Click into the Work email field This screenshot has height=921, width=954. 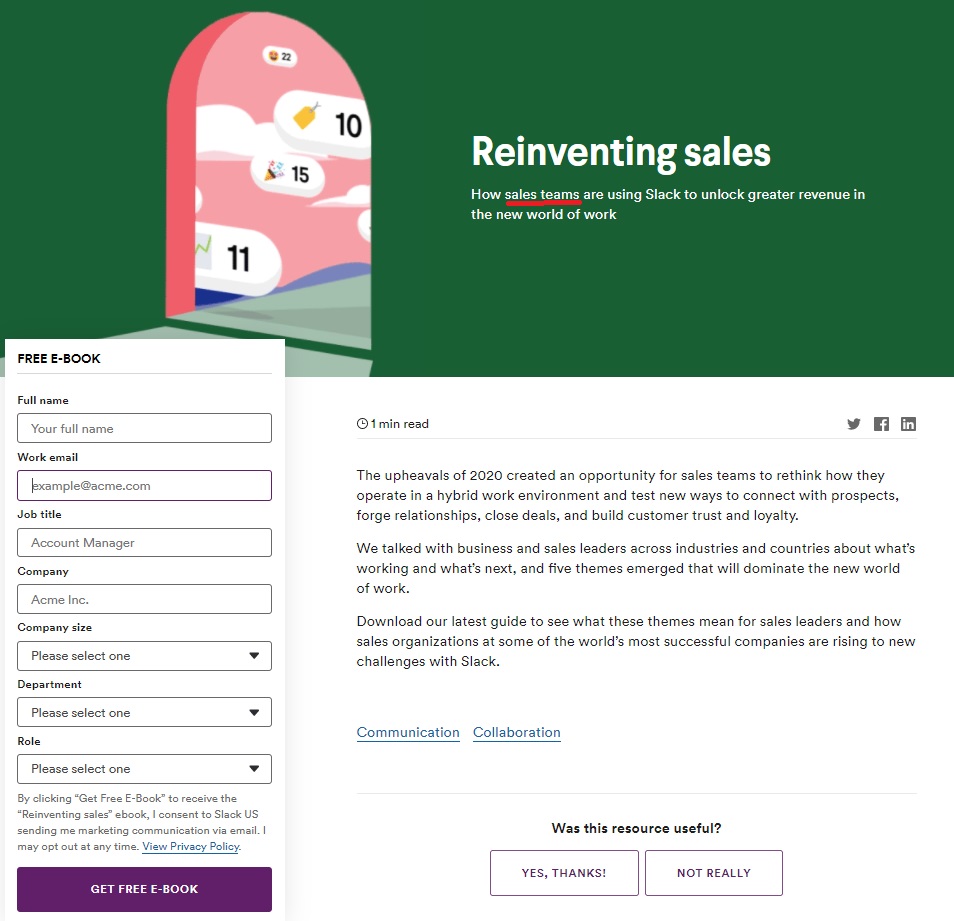(x=144, y=486)
